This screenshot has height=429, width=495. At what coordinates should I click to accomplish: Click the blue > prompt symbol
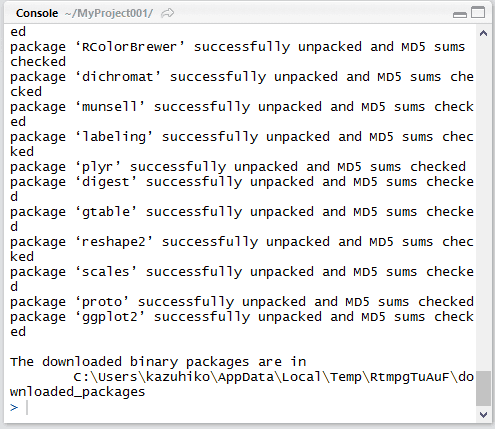coord(14,407)
